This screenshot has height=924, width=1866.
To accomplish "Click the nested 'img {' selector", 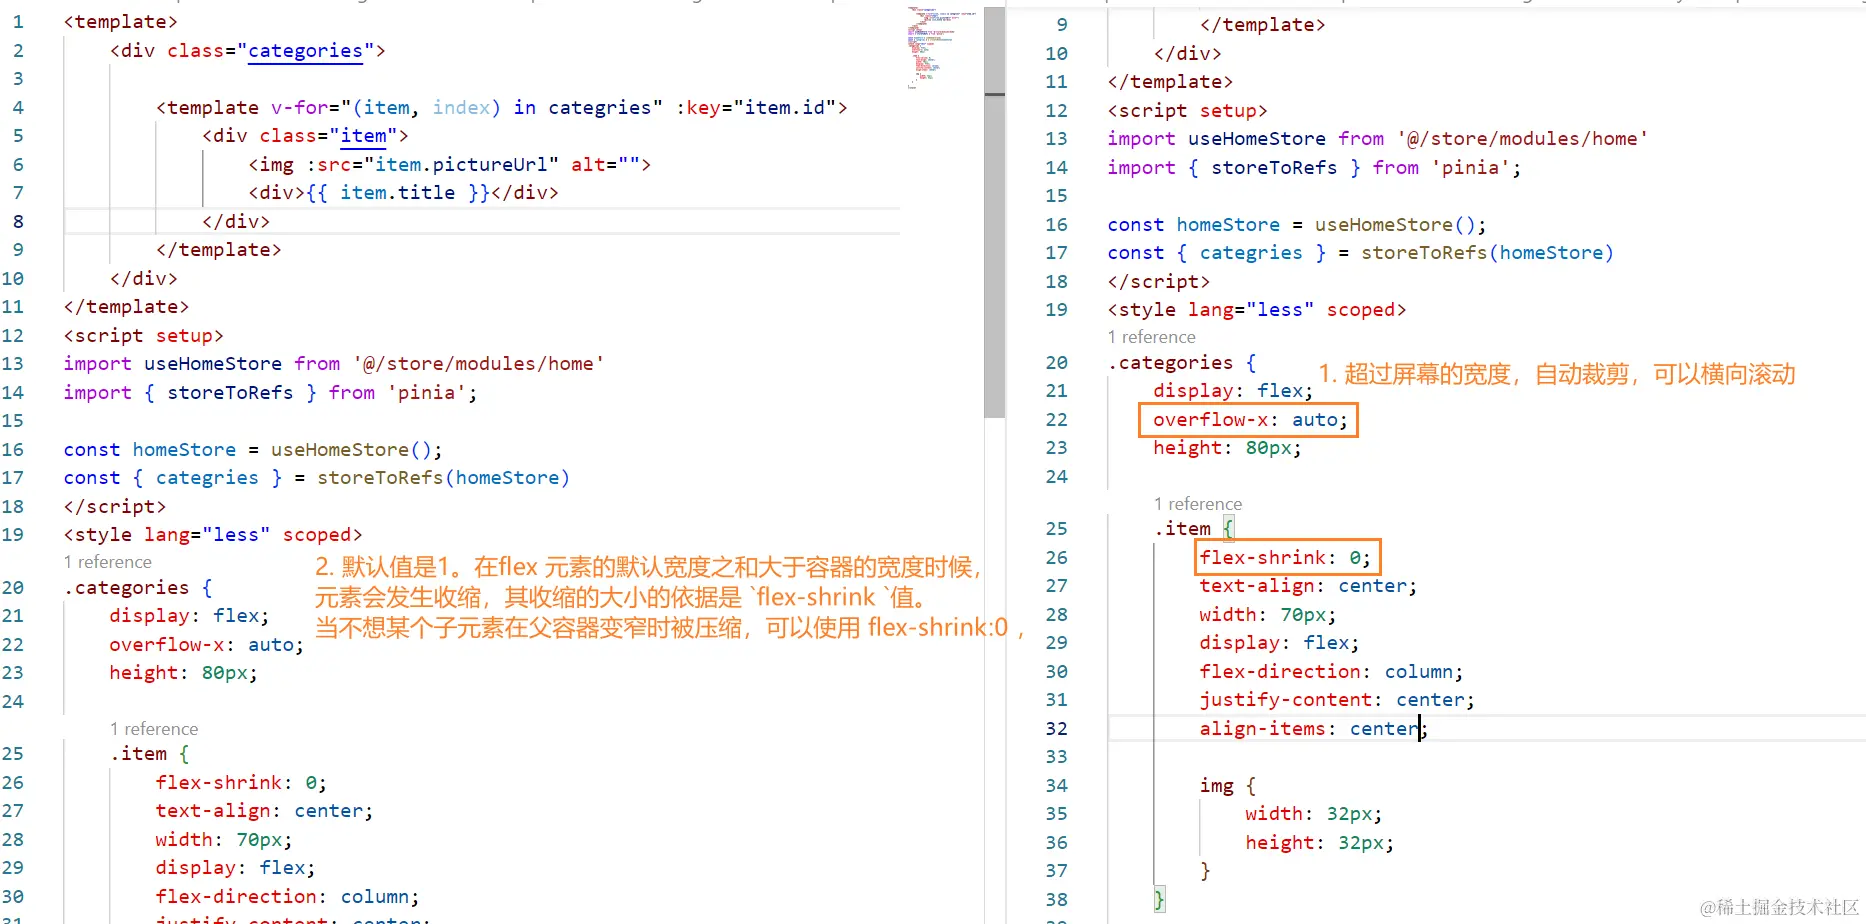I will [x=1228, y=786].
